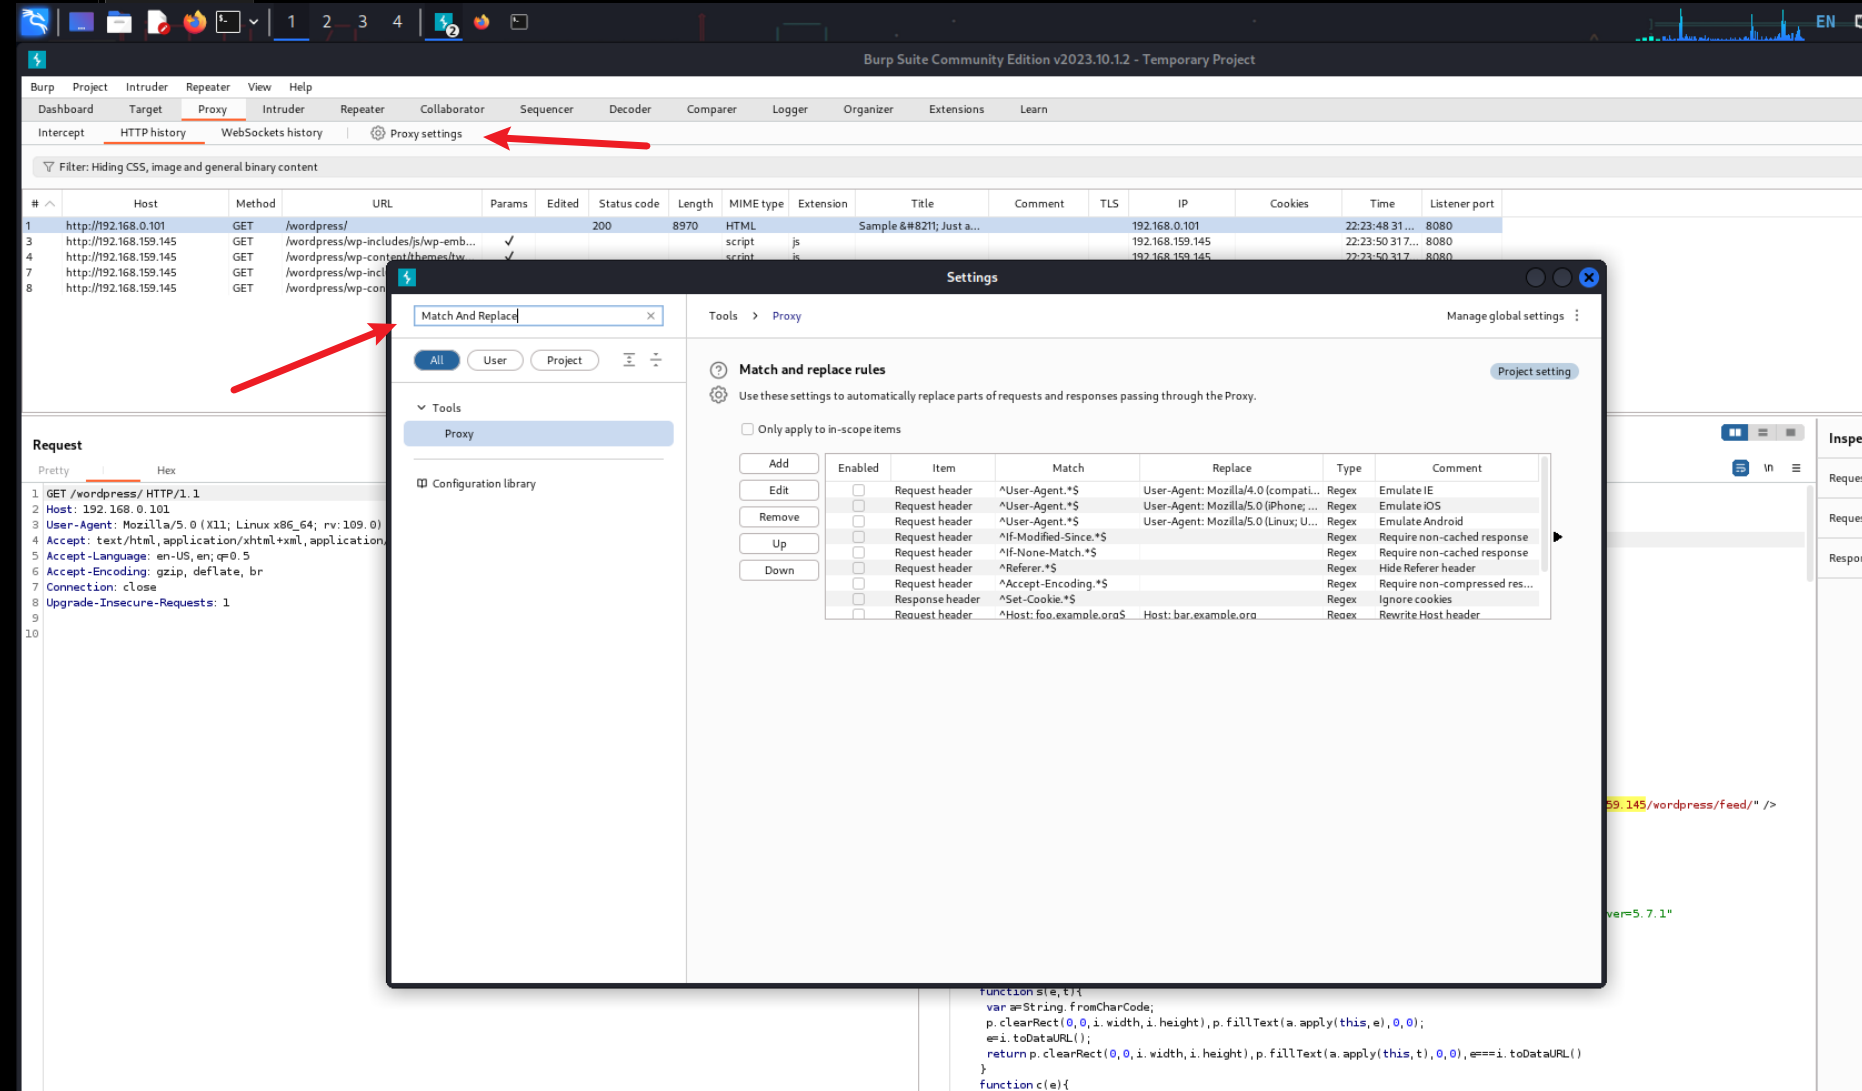The width and height of the screenshot is (1862, 1091).
Task: Show the desktop via panel icon
Action: [x=81, y=22]
